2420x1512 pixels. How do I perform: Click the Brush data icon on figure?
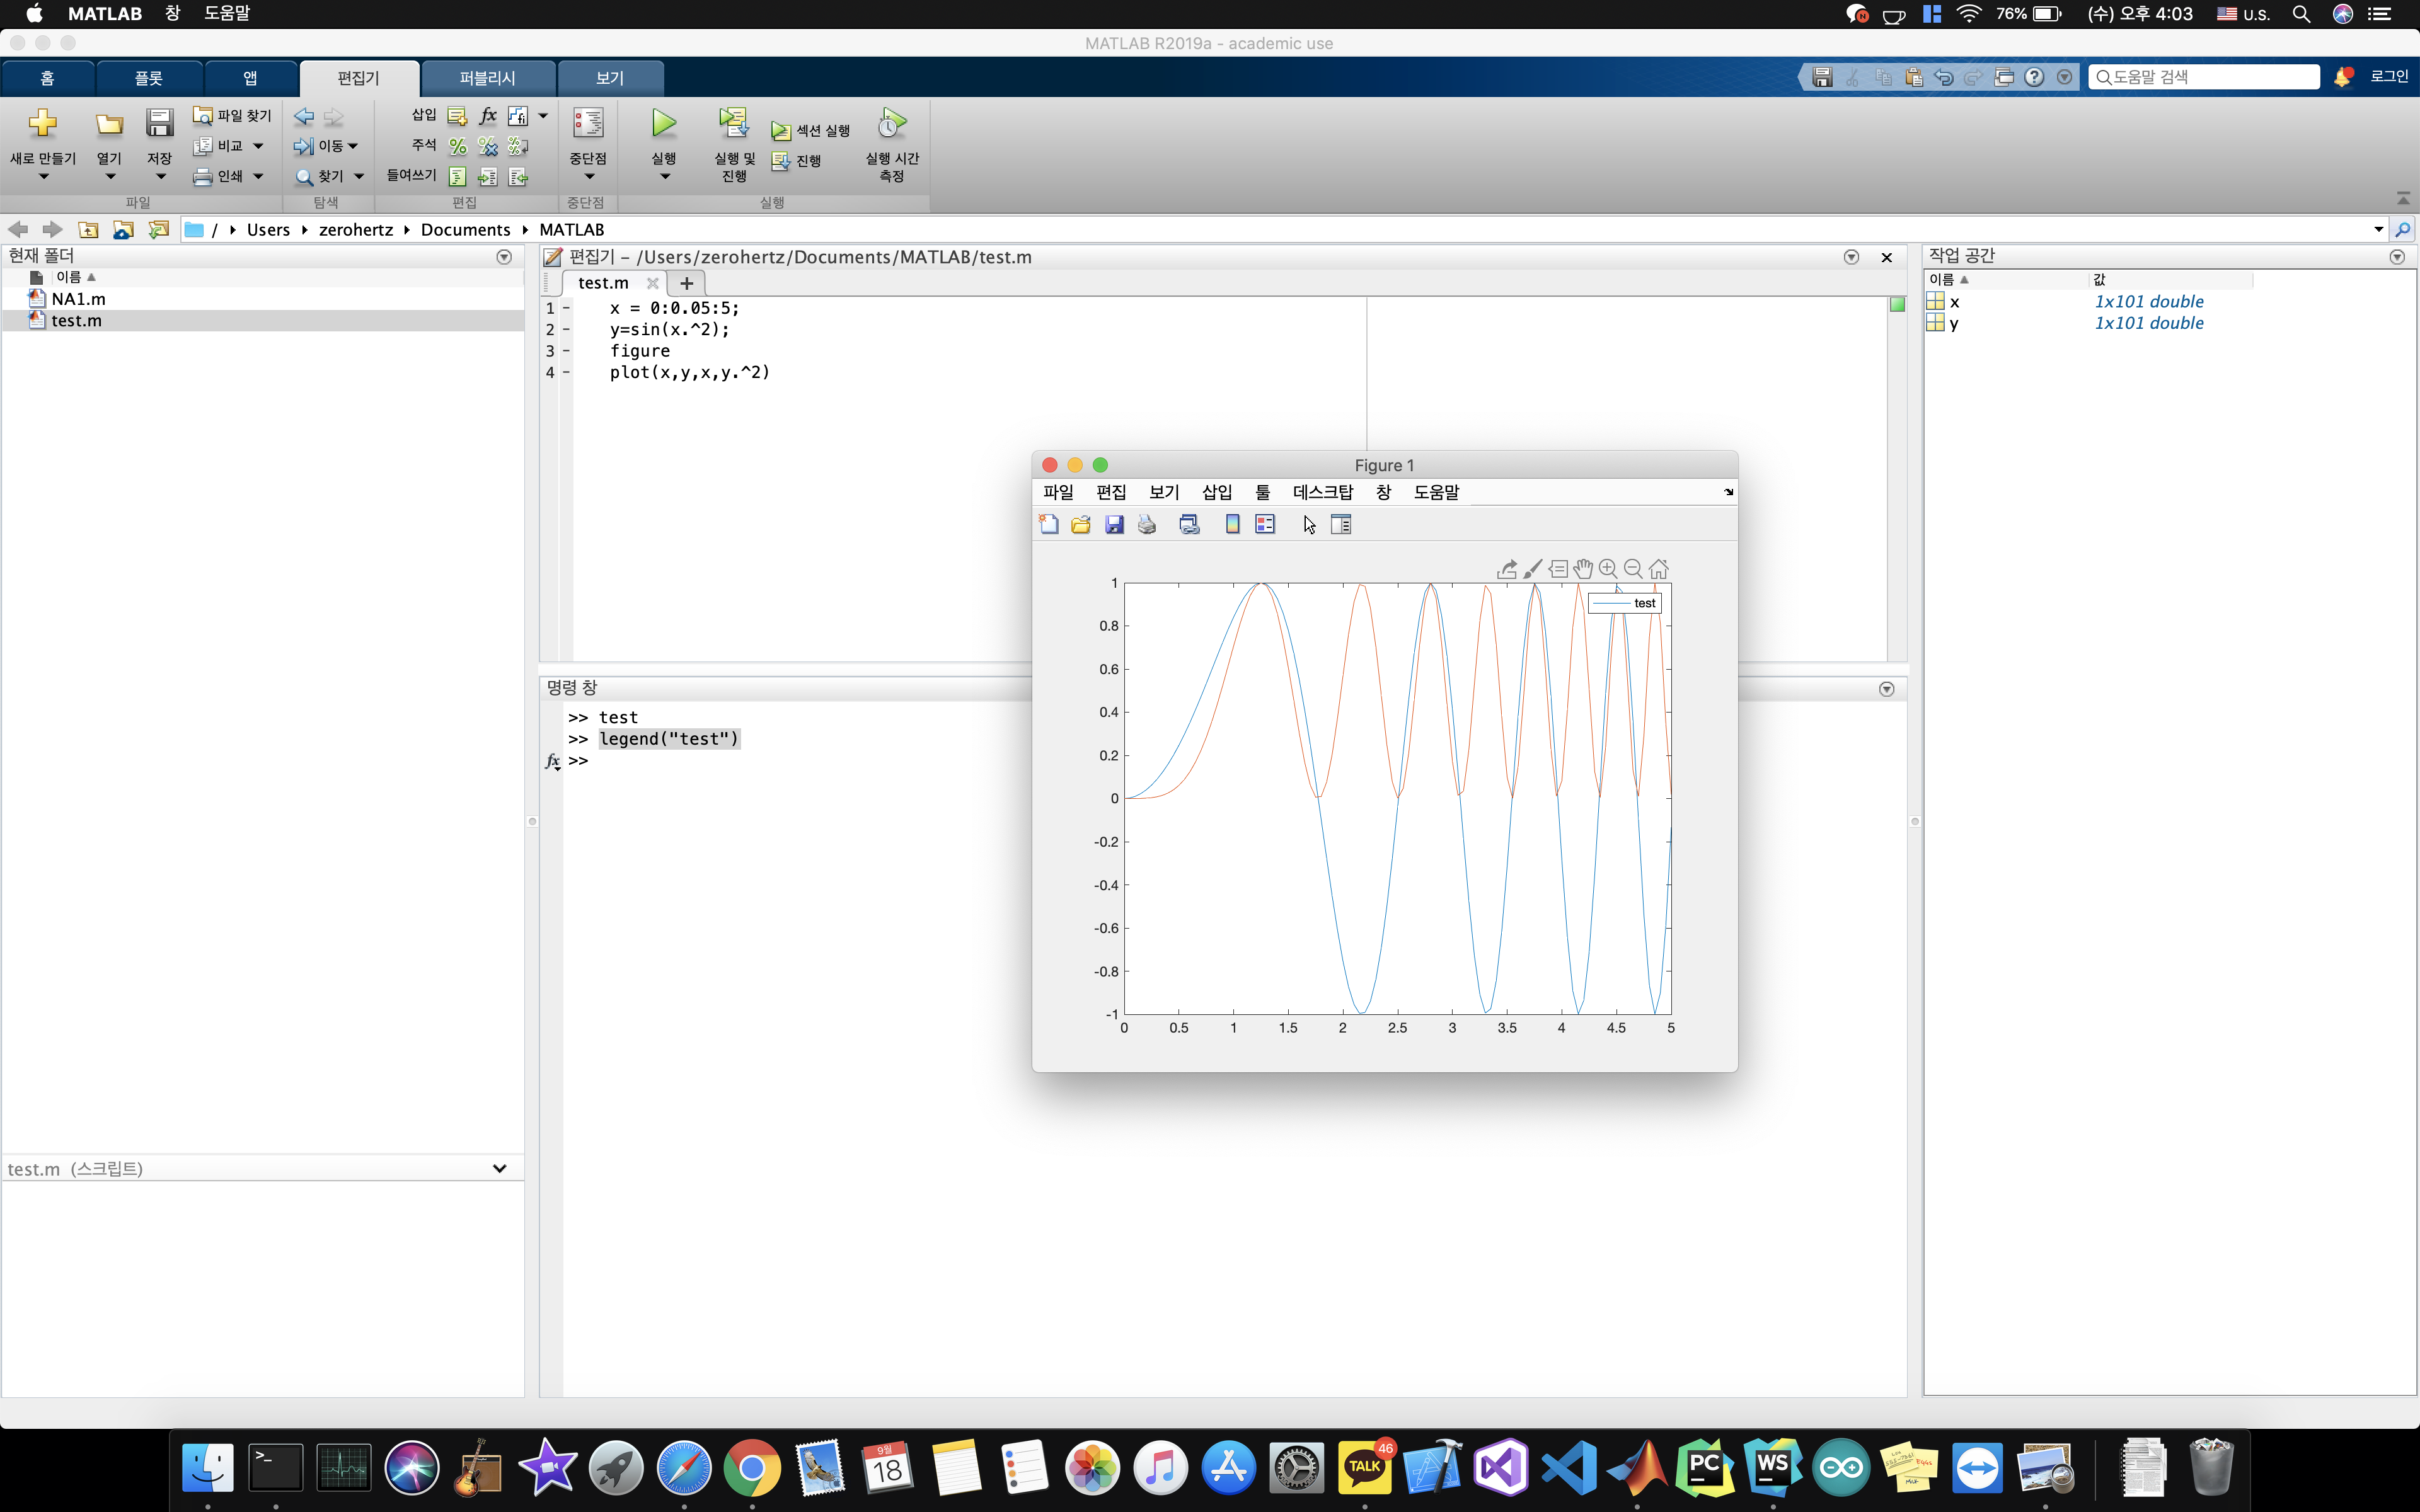[1533, 569]
